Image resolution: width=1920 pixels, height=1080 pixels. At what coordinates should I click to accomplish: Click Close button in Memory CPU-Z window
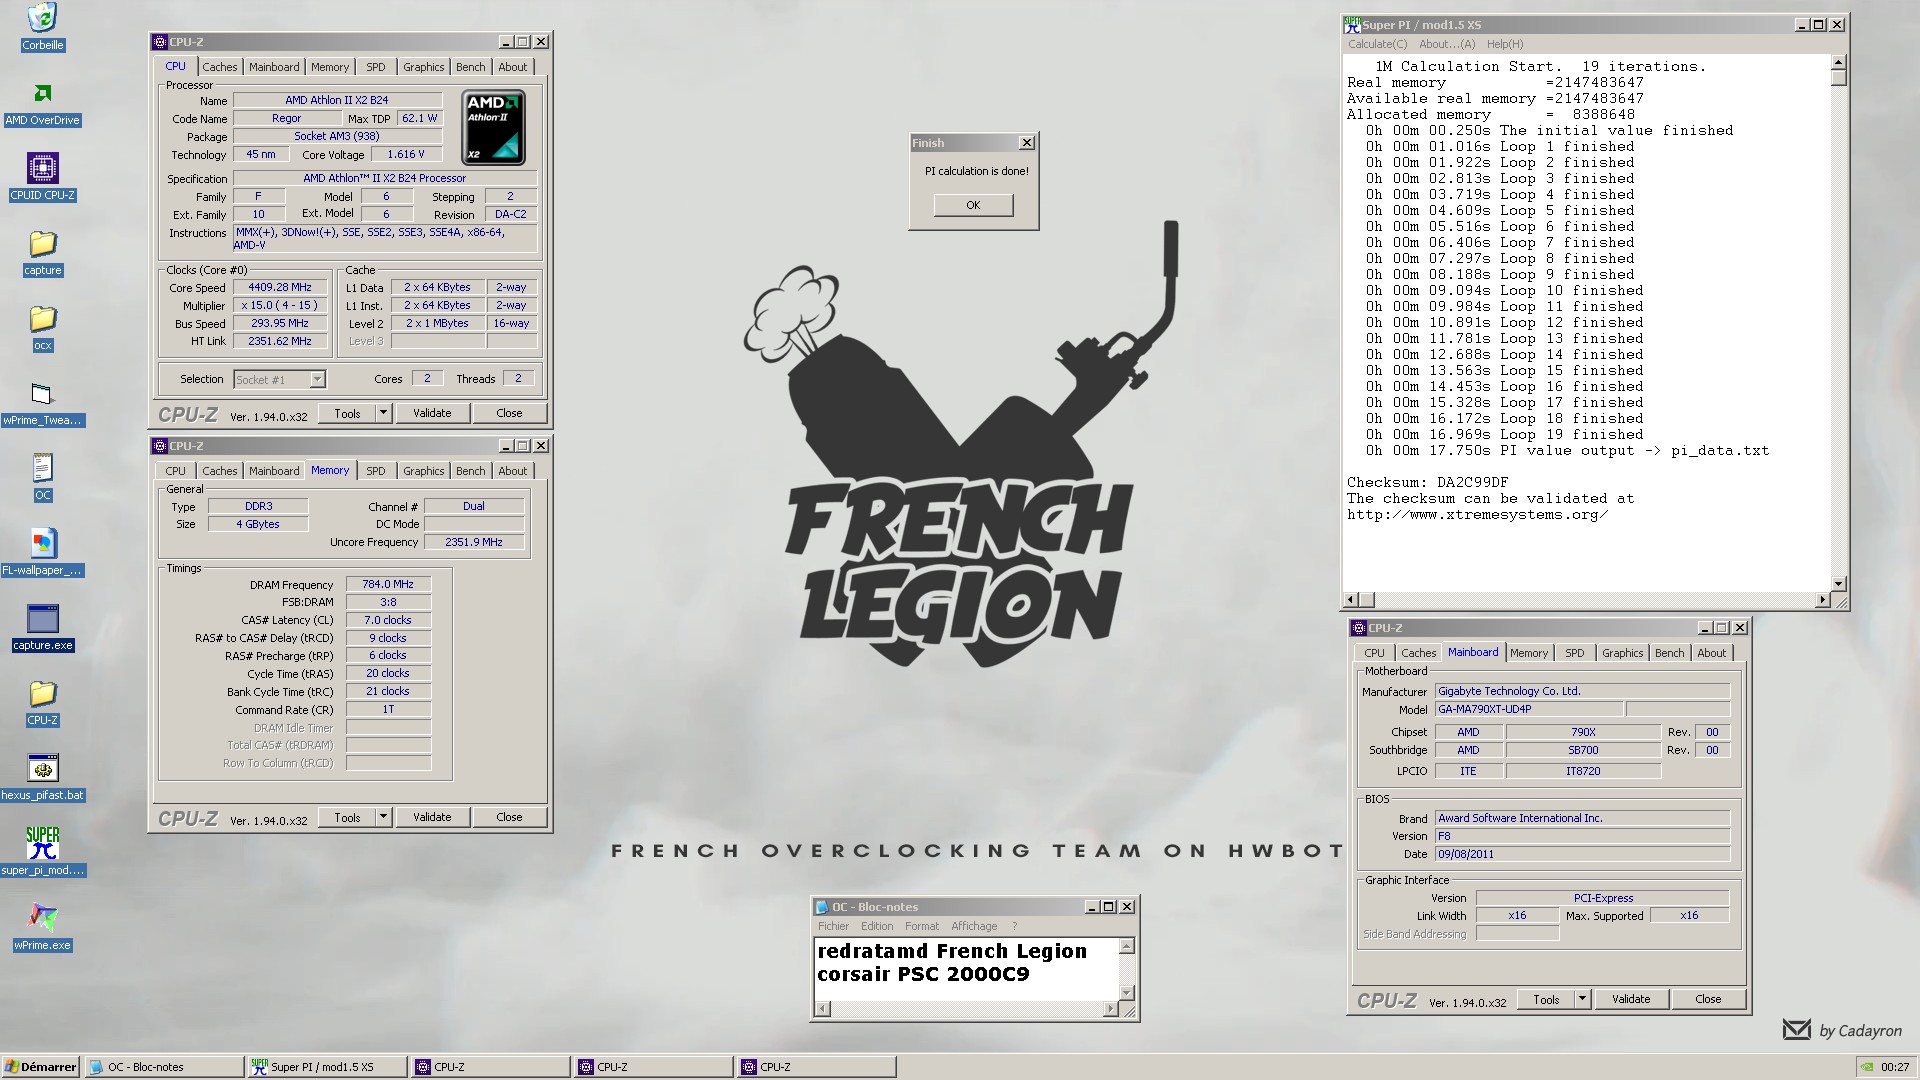tap(509, 817)
